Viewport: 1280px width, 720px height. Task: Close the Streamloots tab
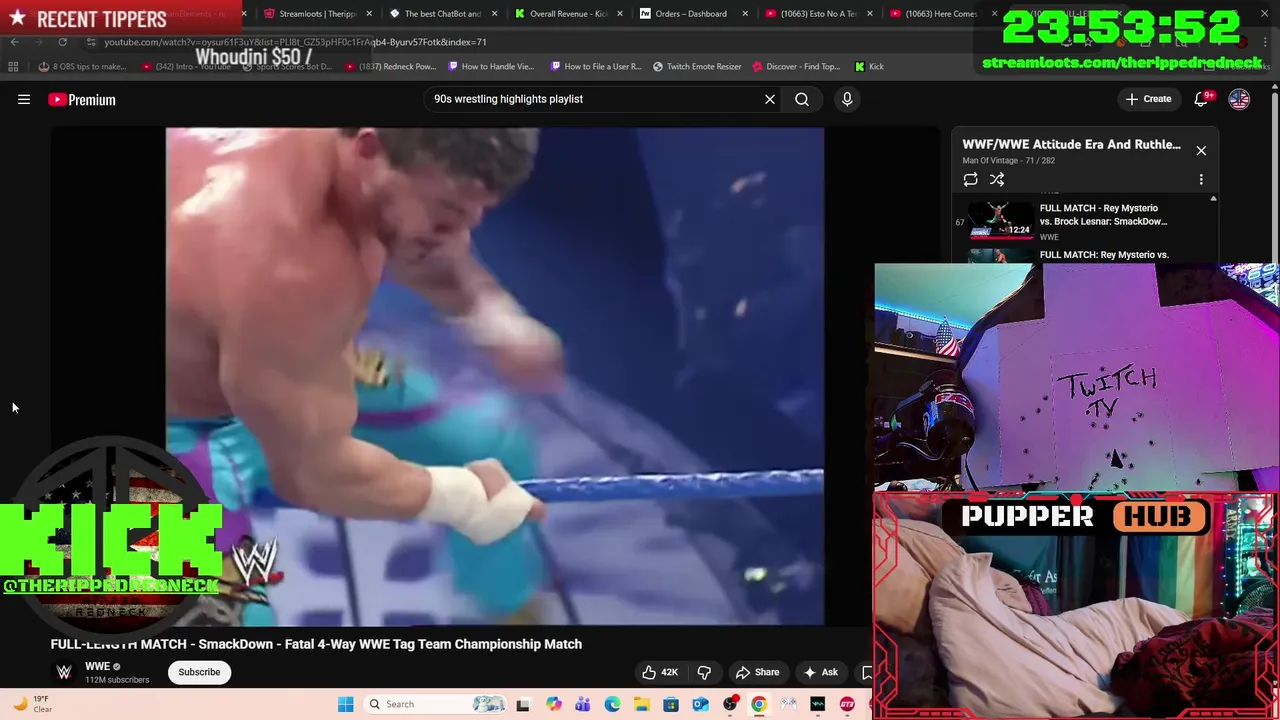[369, 14]
